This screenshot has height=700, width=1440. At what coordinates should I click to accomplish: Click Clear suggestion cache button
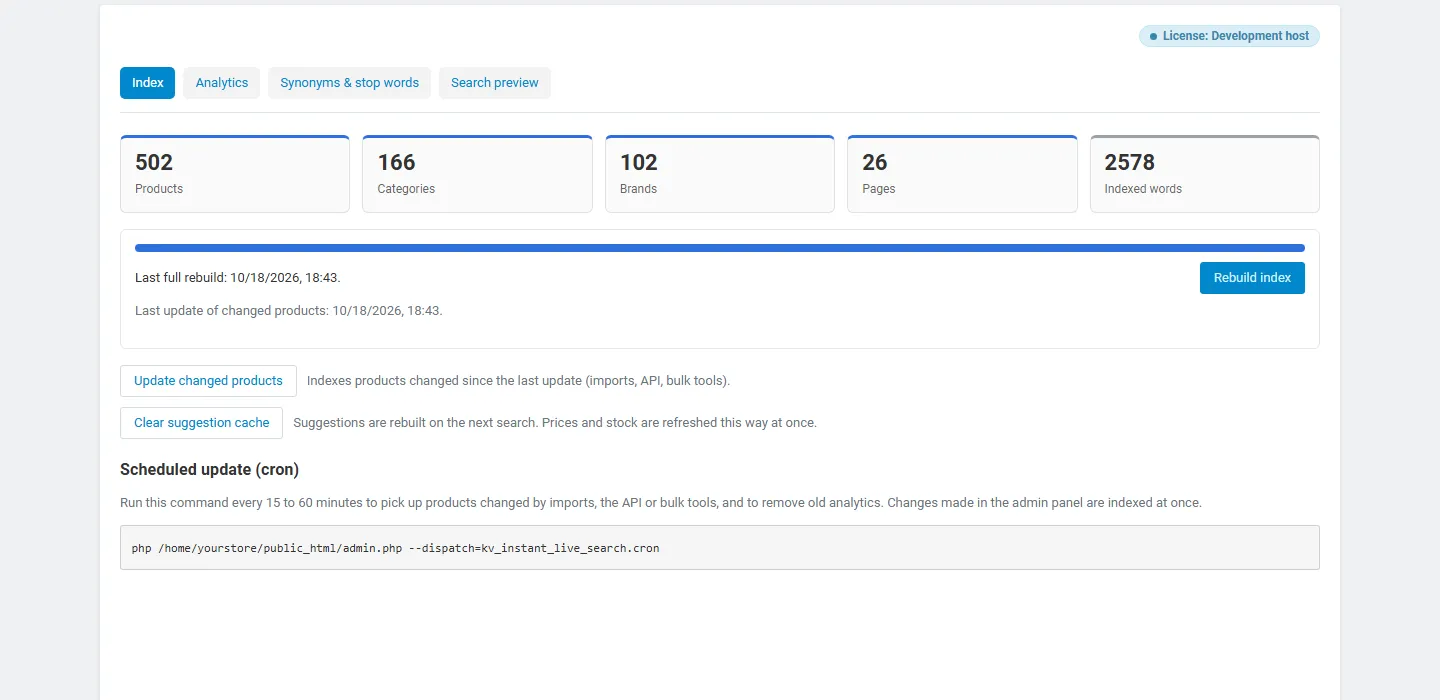[201, 423]
